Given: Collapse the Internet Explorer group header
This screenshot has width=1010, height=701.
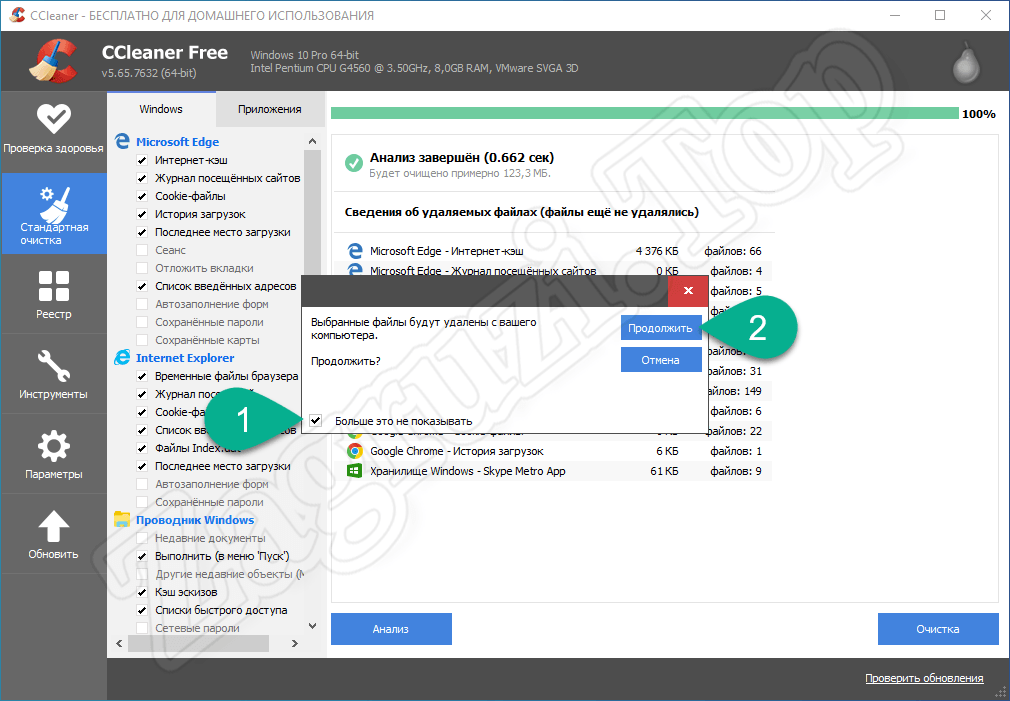Looking at the screenshot, I should [185, 358].
